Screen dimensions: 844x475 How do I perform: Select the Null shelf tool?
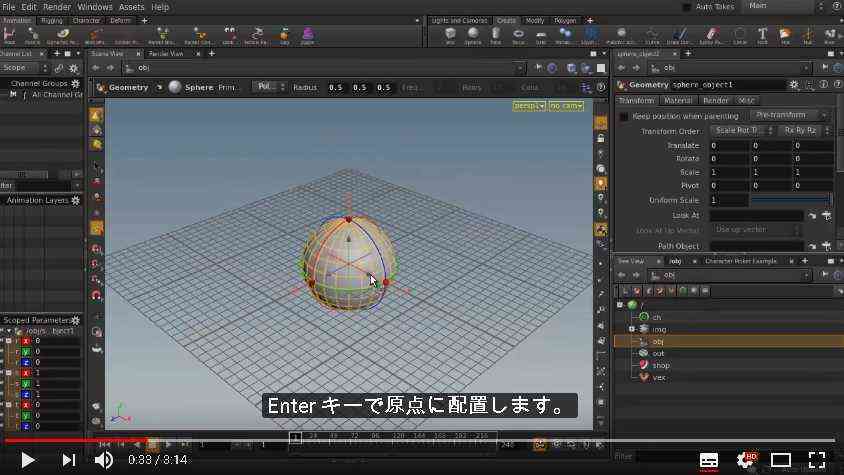(x=808, y=36)
